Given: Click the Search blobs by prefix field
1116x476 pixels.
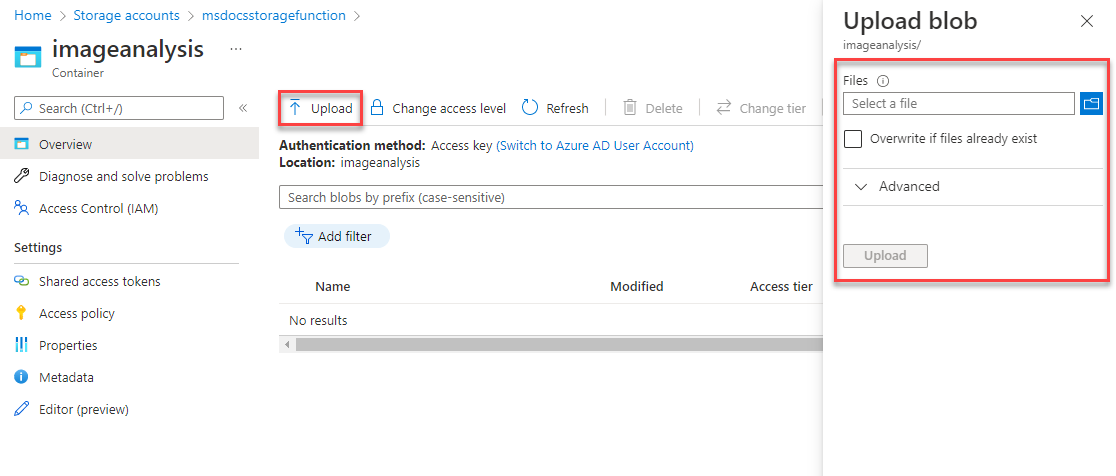Looking at the screenshot, I should [550, 197].
